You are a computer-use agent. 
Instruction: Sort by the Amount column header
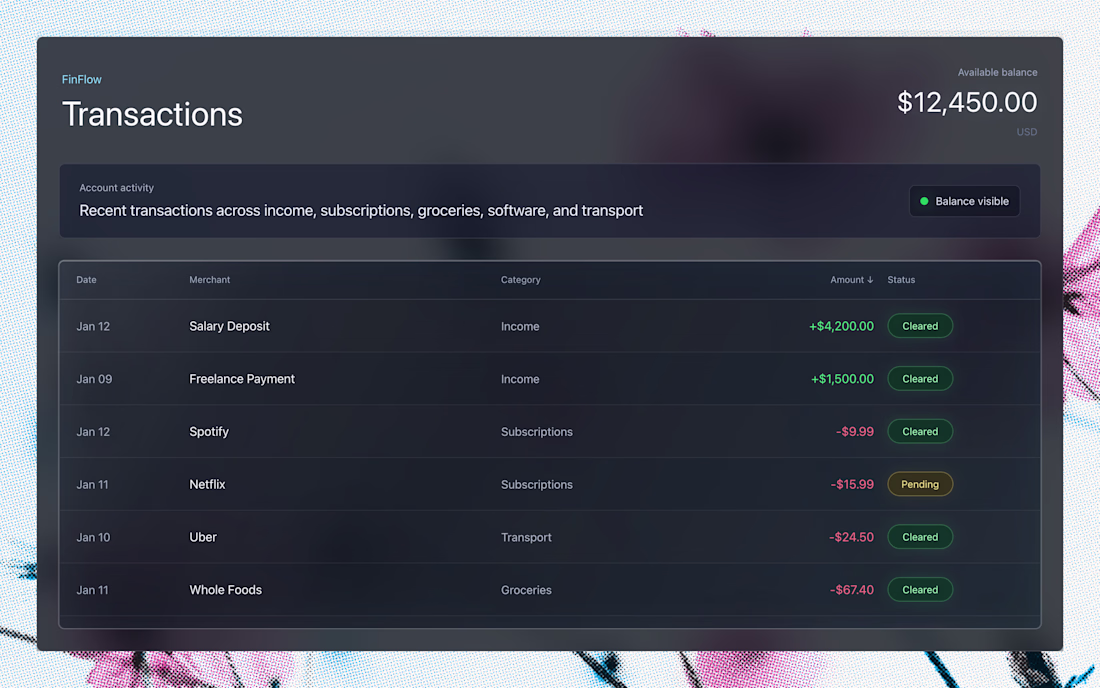tap(852, 280)
